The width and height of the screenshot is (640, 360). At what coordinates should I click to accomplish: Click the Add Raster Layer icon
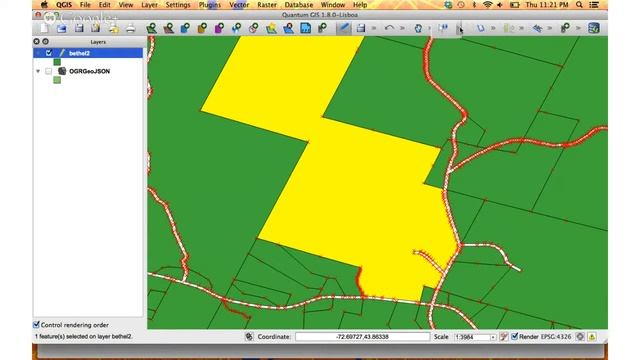[169, 28]
